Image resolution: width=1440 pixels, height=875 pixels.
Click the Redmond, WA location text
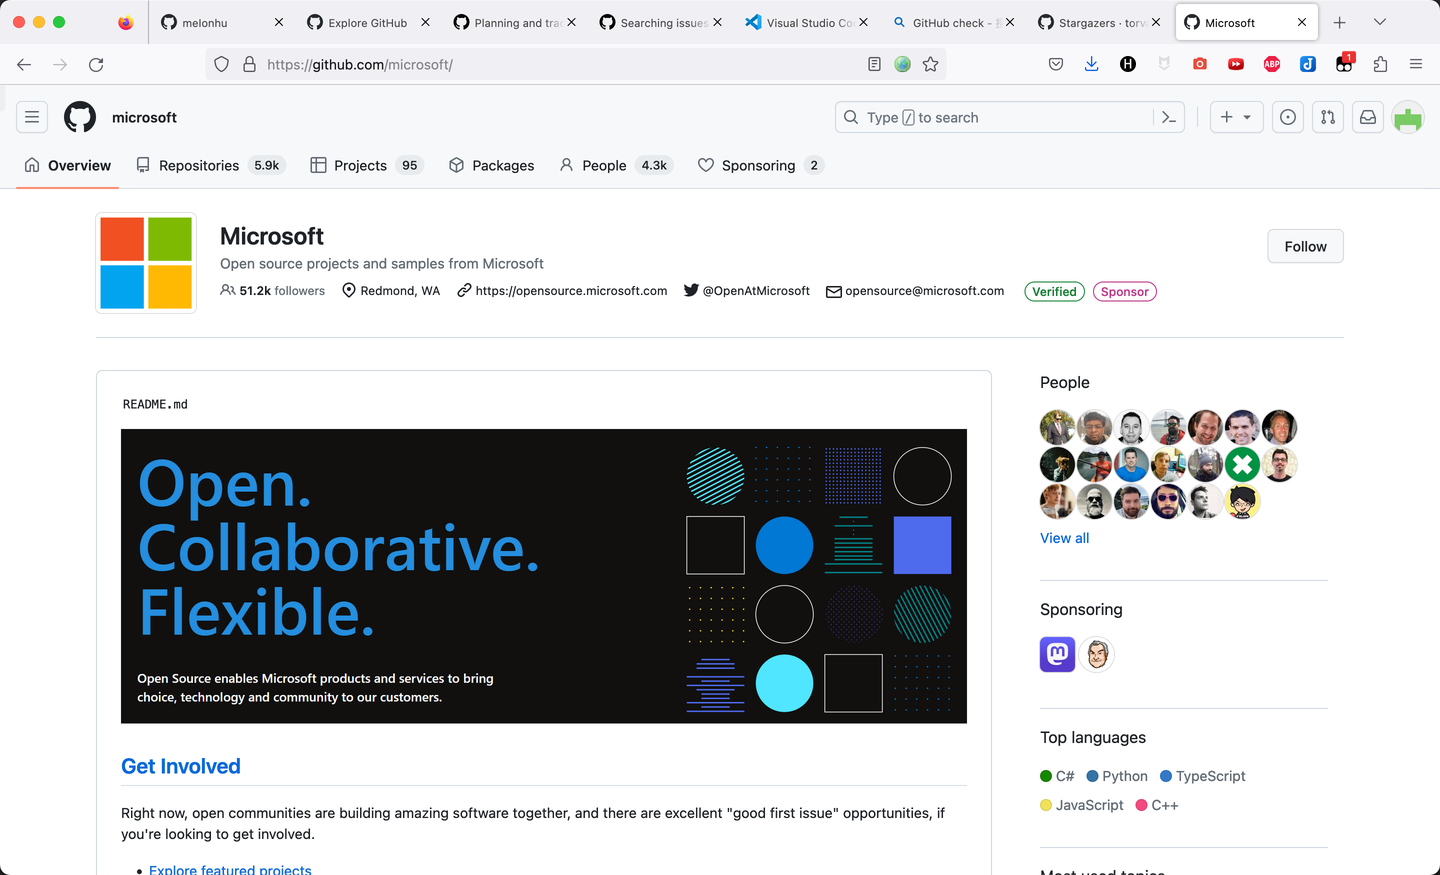point(400,291)
